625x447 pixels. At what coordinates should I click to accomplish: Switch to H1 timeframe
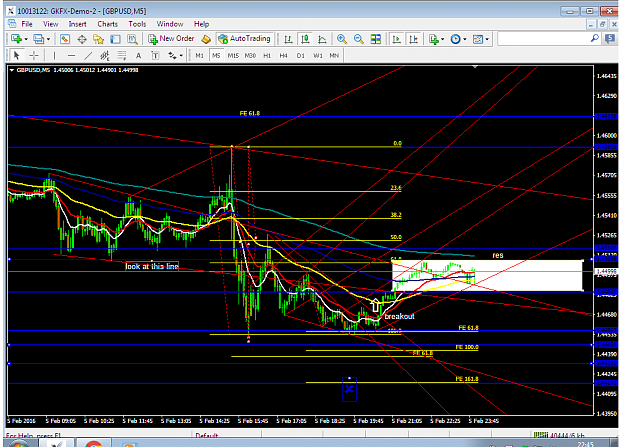267,55
